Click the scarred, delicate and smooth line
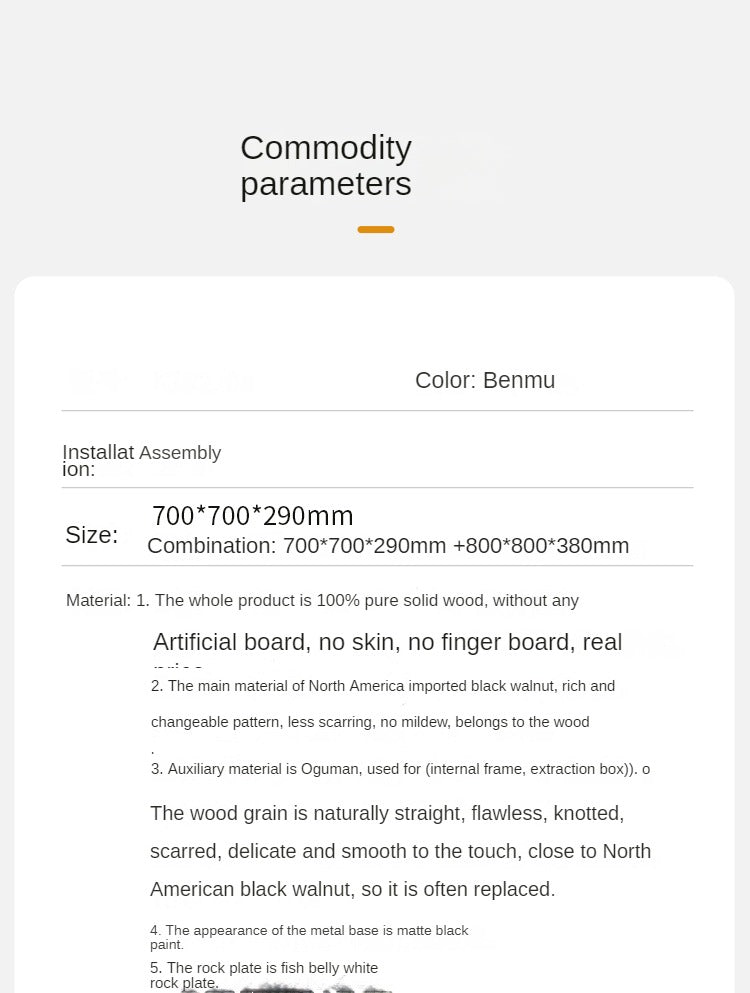 click(400, 851)
